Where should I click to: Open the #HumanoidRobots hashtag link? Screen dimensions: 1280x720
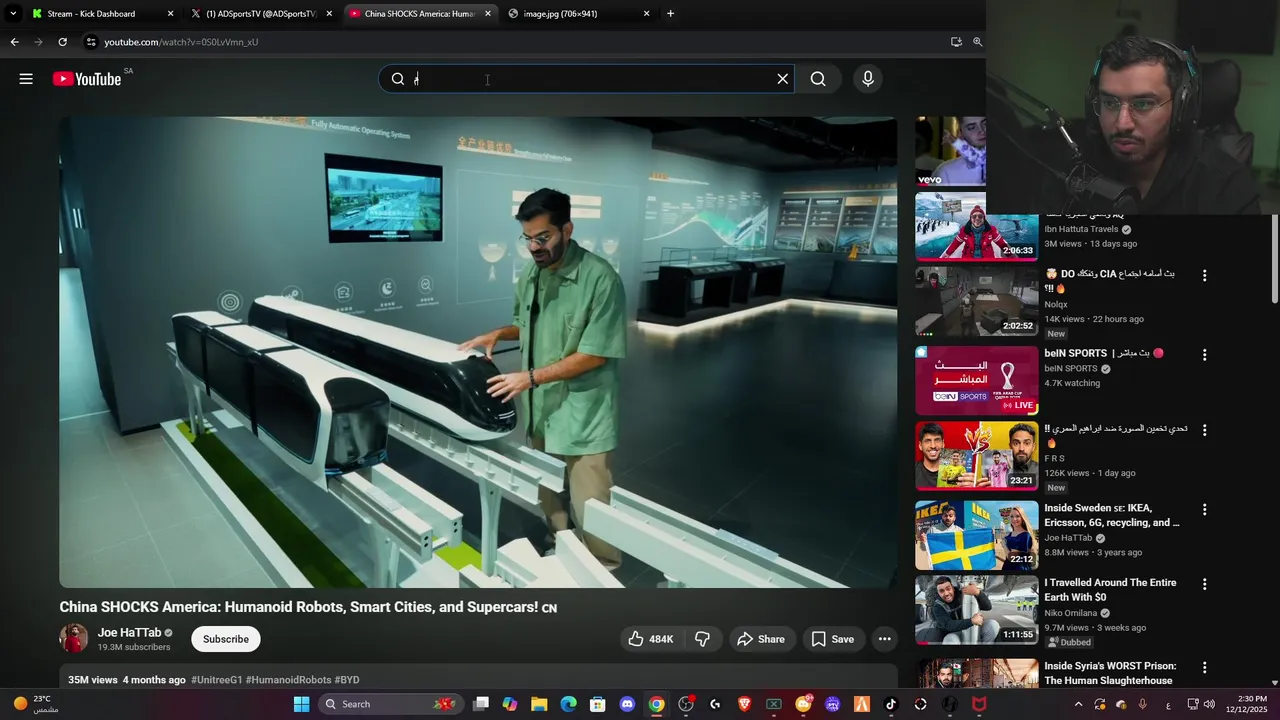click(x=288, y=680)
